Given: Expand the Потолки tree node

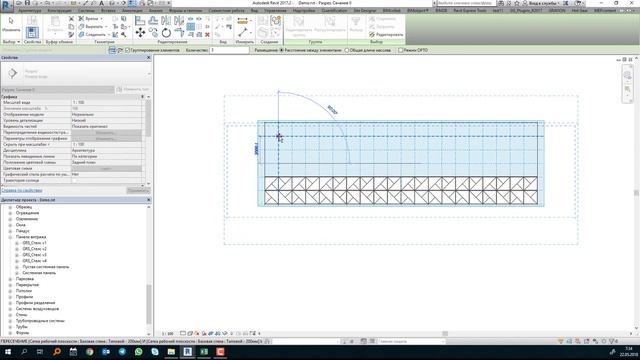Looking at the screenshot, I should 10,291.
